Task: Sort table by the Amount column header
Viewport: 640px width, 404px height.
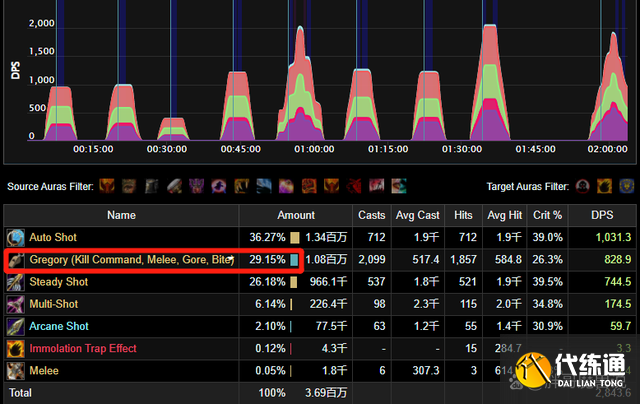Action: [295, 215]
